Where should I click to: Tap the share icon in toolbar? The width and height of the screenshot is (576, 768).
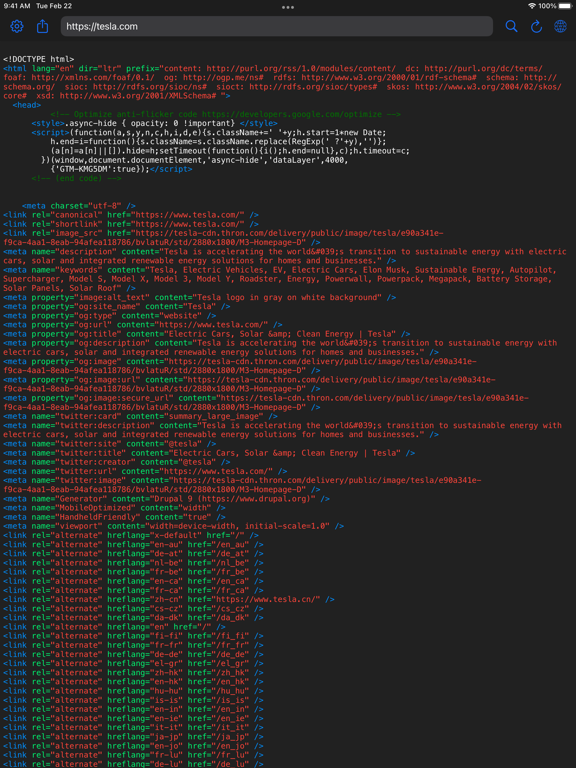[43, 26]
